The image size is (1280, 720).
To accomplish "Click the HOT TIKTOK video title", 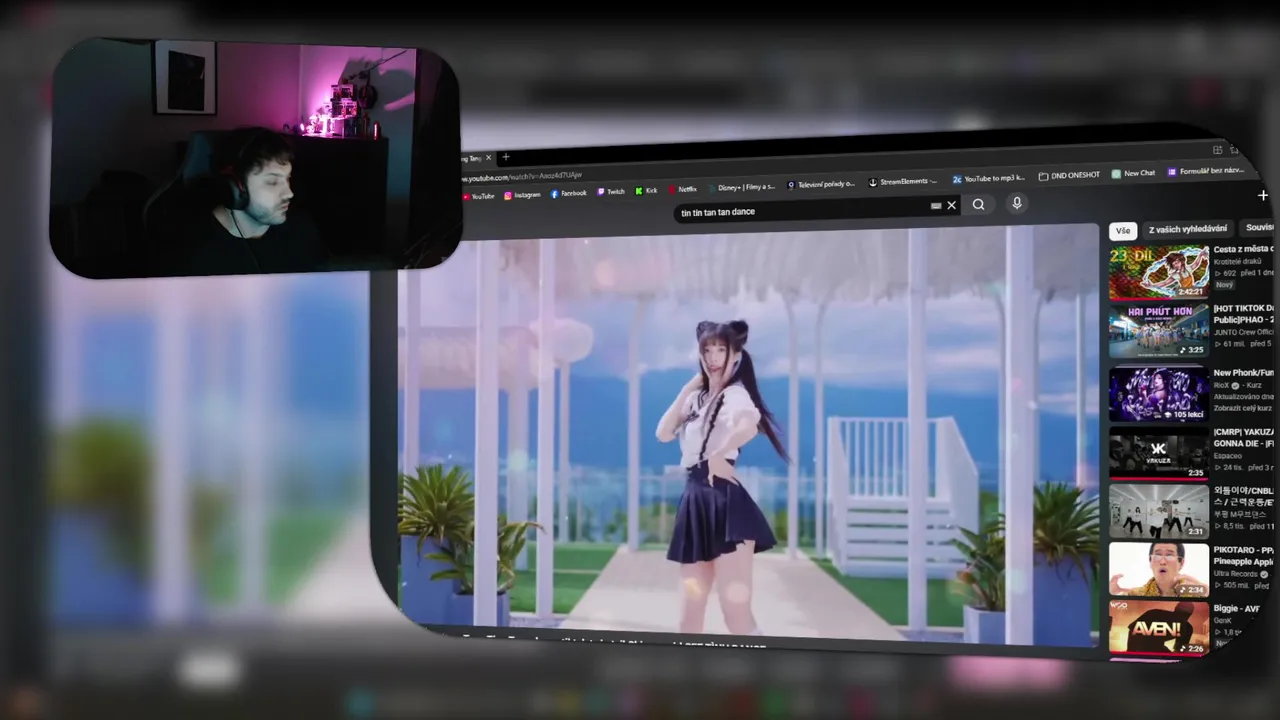I will click(1245, 314).
